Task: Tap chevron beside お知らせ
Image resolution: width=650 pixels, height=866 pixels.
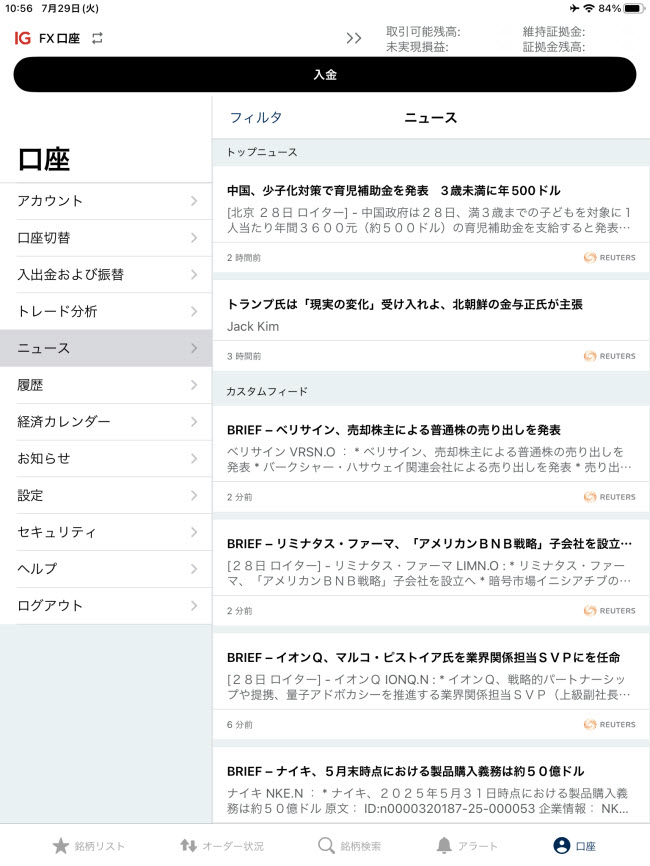Action: pos(194,458)
